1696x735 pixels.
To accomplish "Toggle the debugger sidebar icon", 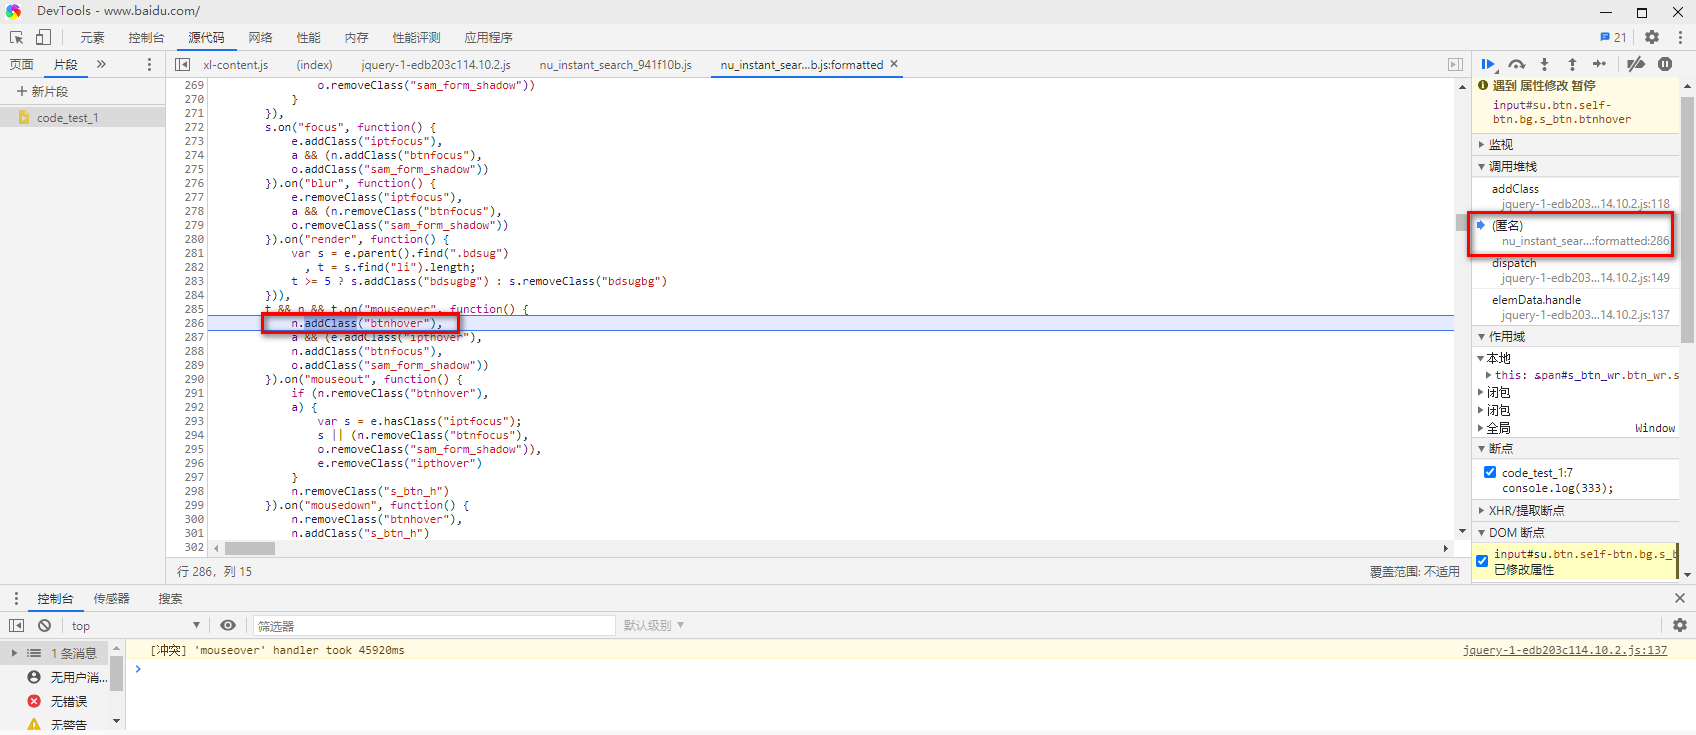I will tap(1455, 64).
